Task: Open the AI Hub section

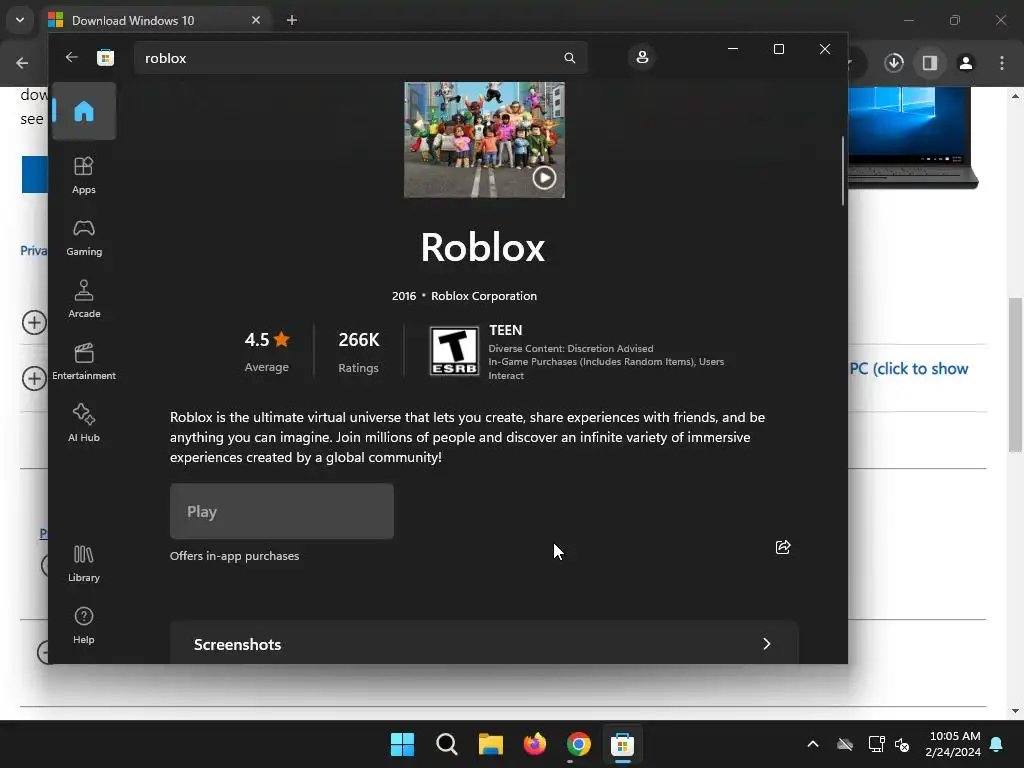Action: pyautogui.click(x=84, y=423)
